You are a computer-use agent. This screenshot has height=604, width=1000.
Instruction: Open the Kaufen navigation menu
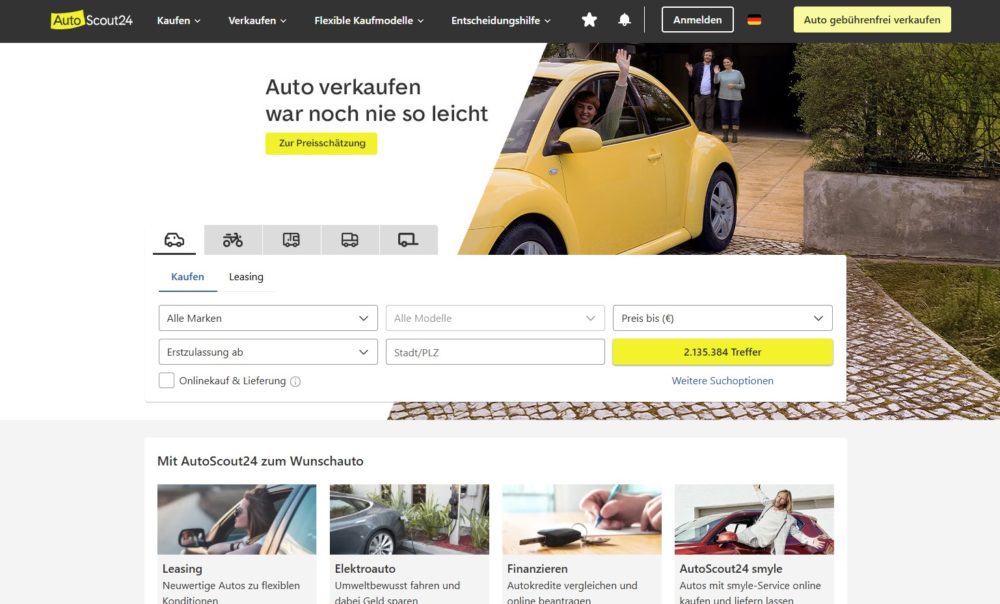[179, 20]
